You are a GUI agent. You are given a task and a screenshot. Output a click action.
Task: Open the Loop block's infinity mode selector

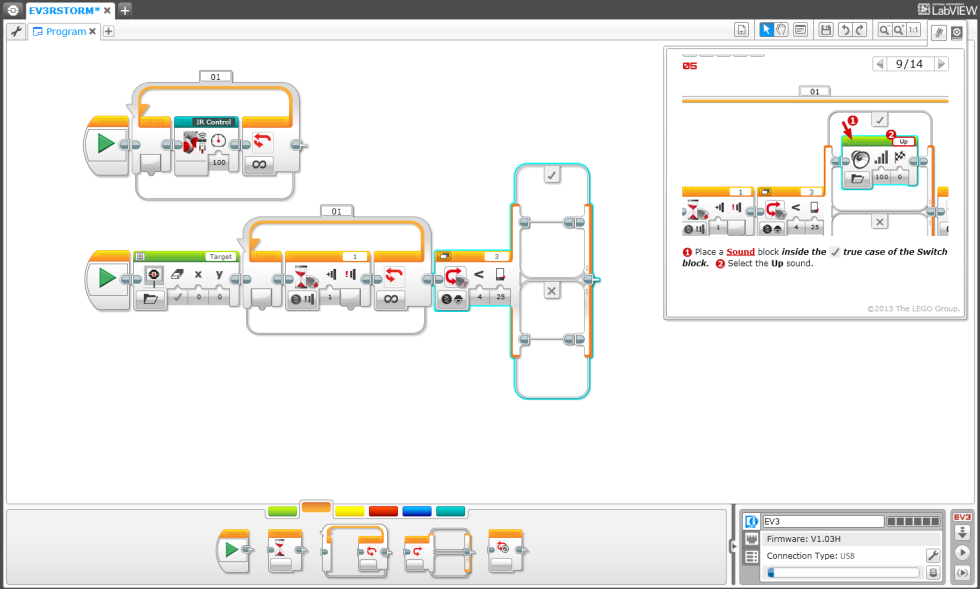pyautogui.click(x=393, y=298)
